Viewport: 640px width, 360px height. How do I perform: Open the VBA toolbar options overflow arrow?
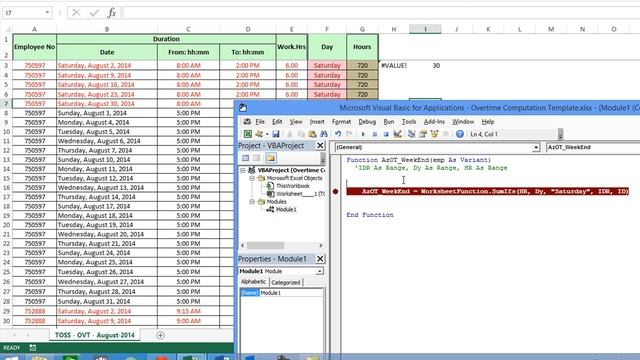(560, 134)
